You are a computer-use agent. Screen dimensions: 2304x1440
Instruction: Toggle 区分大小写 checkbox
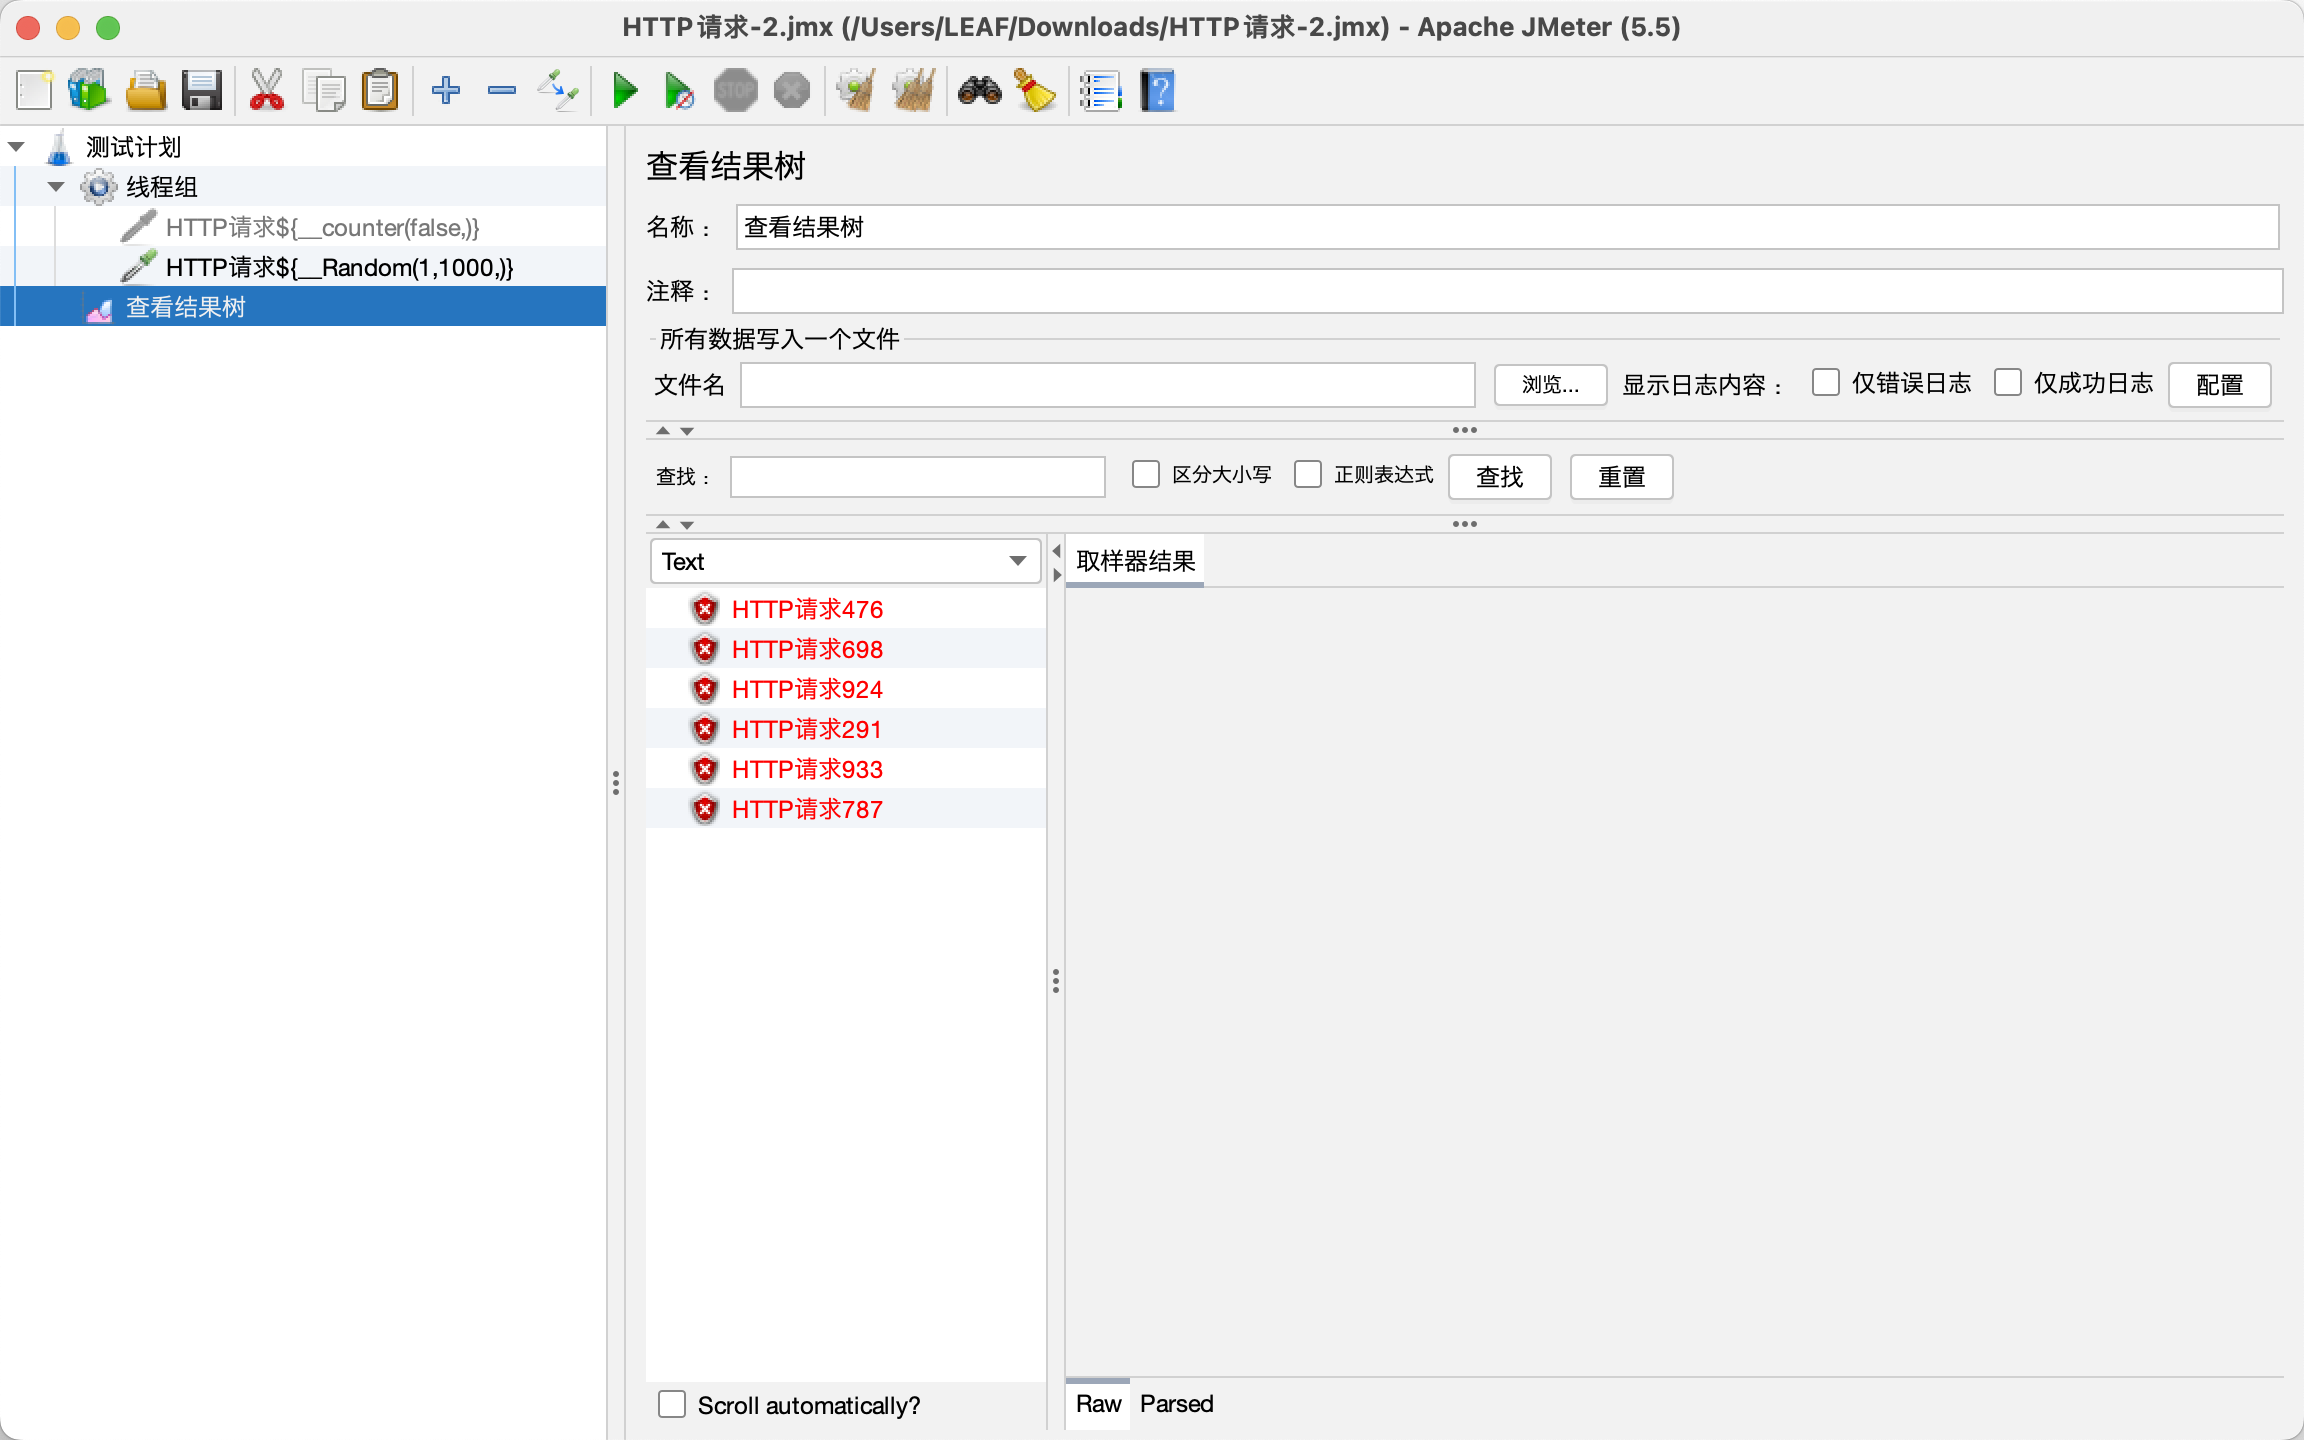pyautogui.click(x=1145, y=474)
